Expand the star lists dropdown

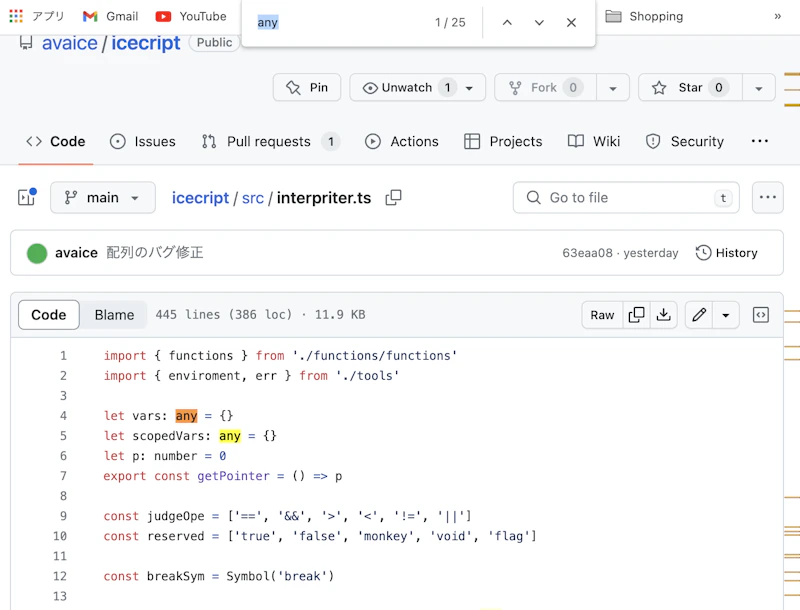[760, 88]
